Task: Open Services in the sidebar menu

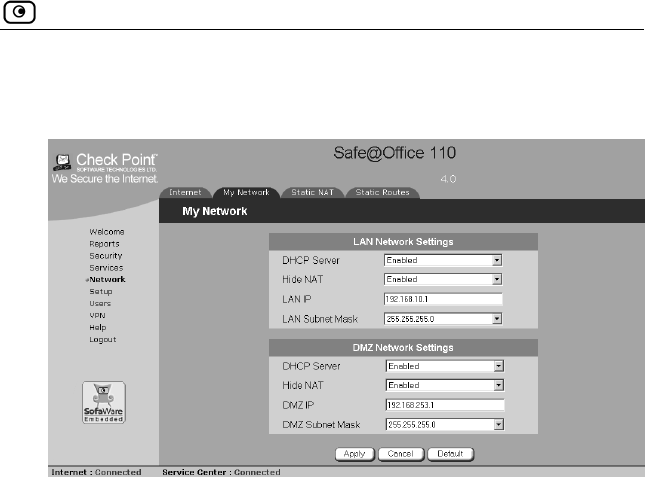Action: (106, 268)
